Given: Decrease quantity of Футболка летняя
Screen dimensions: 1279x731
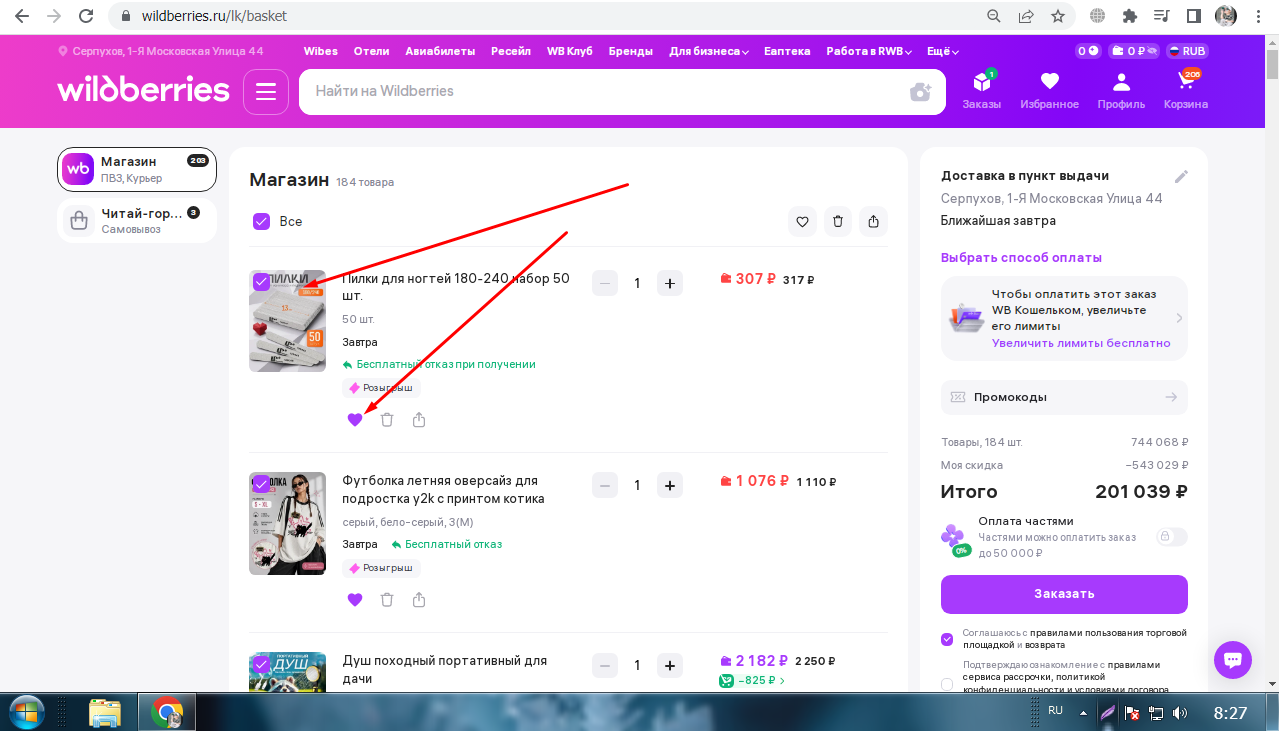Looking at the screenshot, I should (x=605, y=486).
